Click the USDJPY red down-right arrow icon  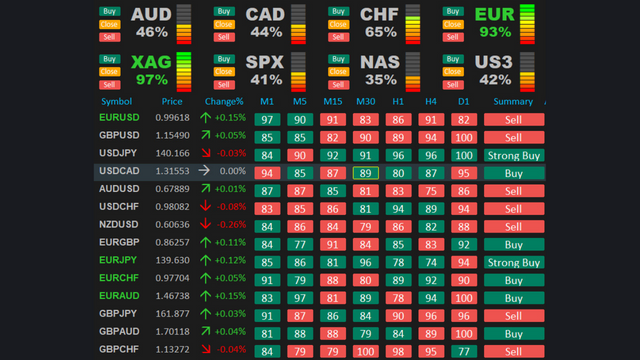(206, 153)
